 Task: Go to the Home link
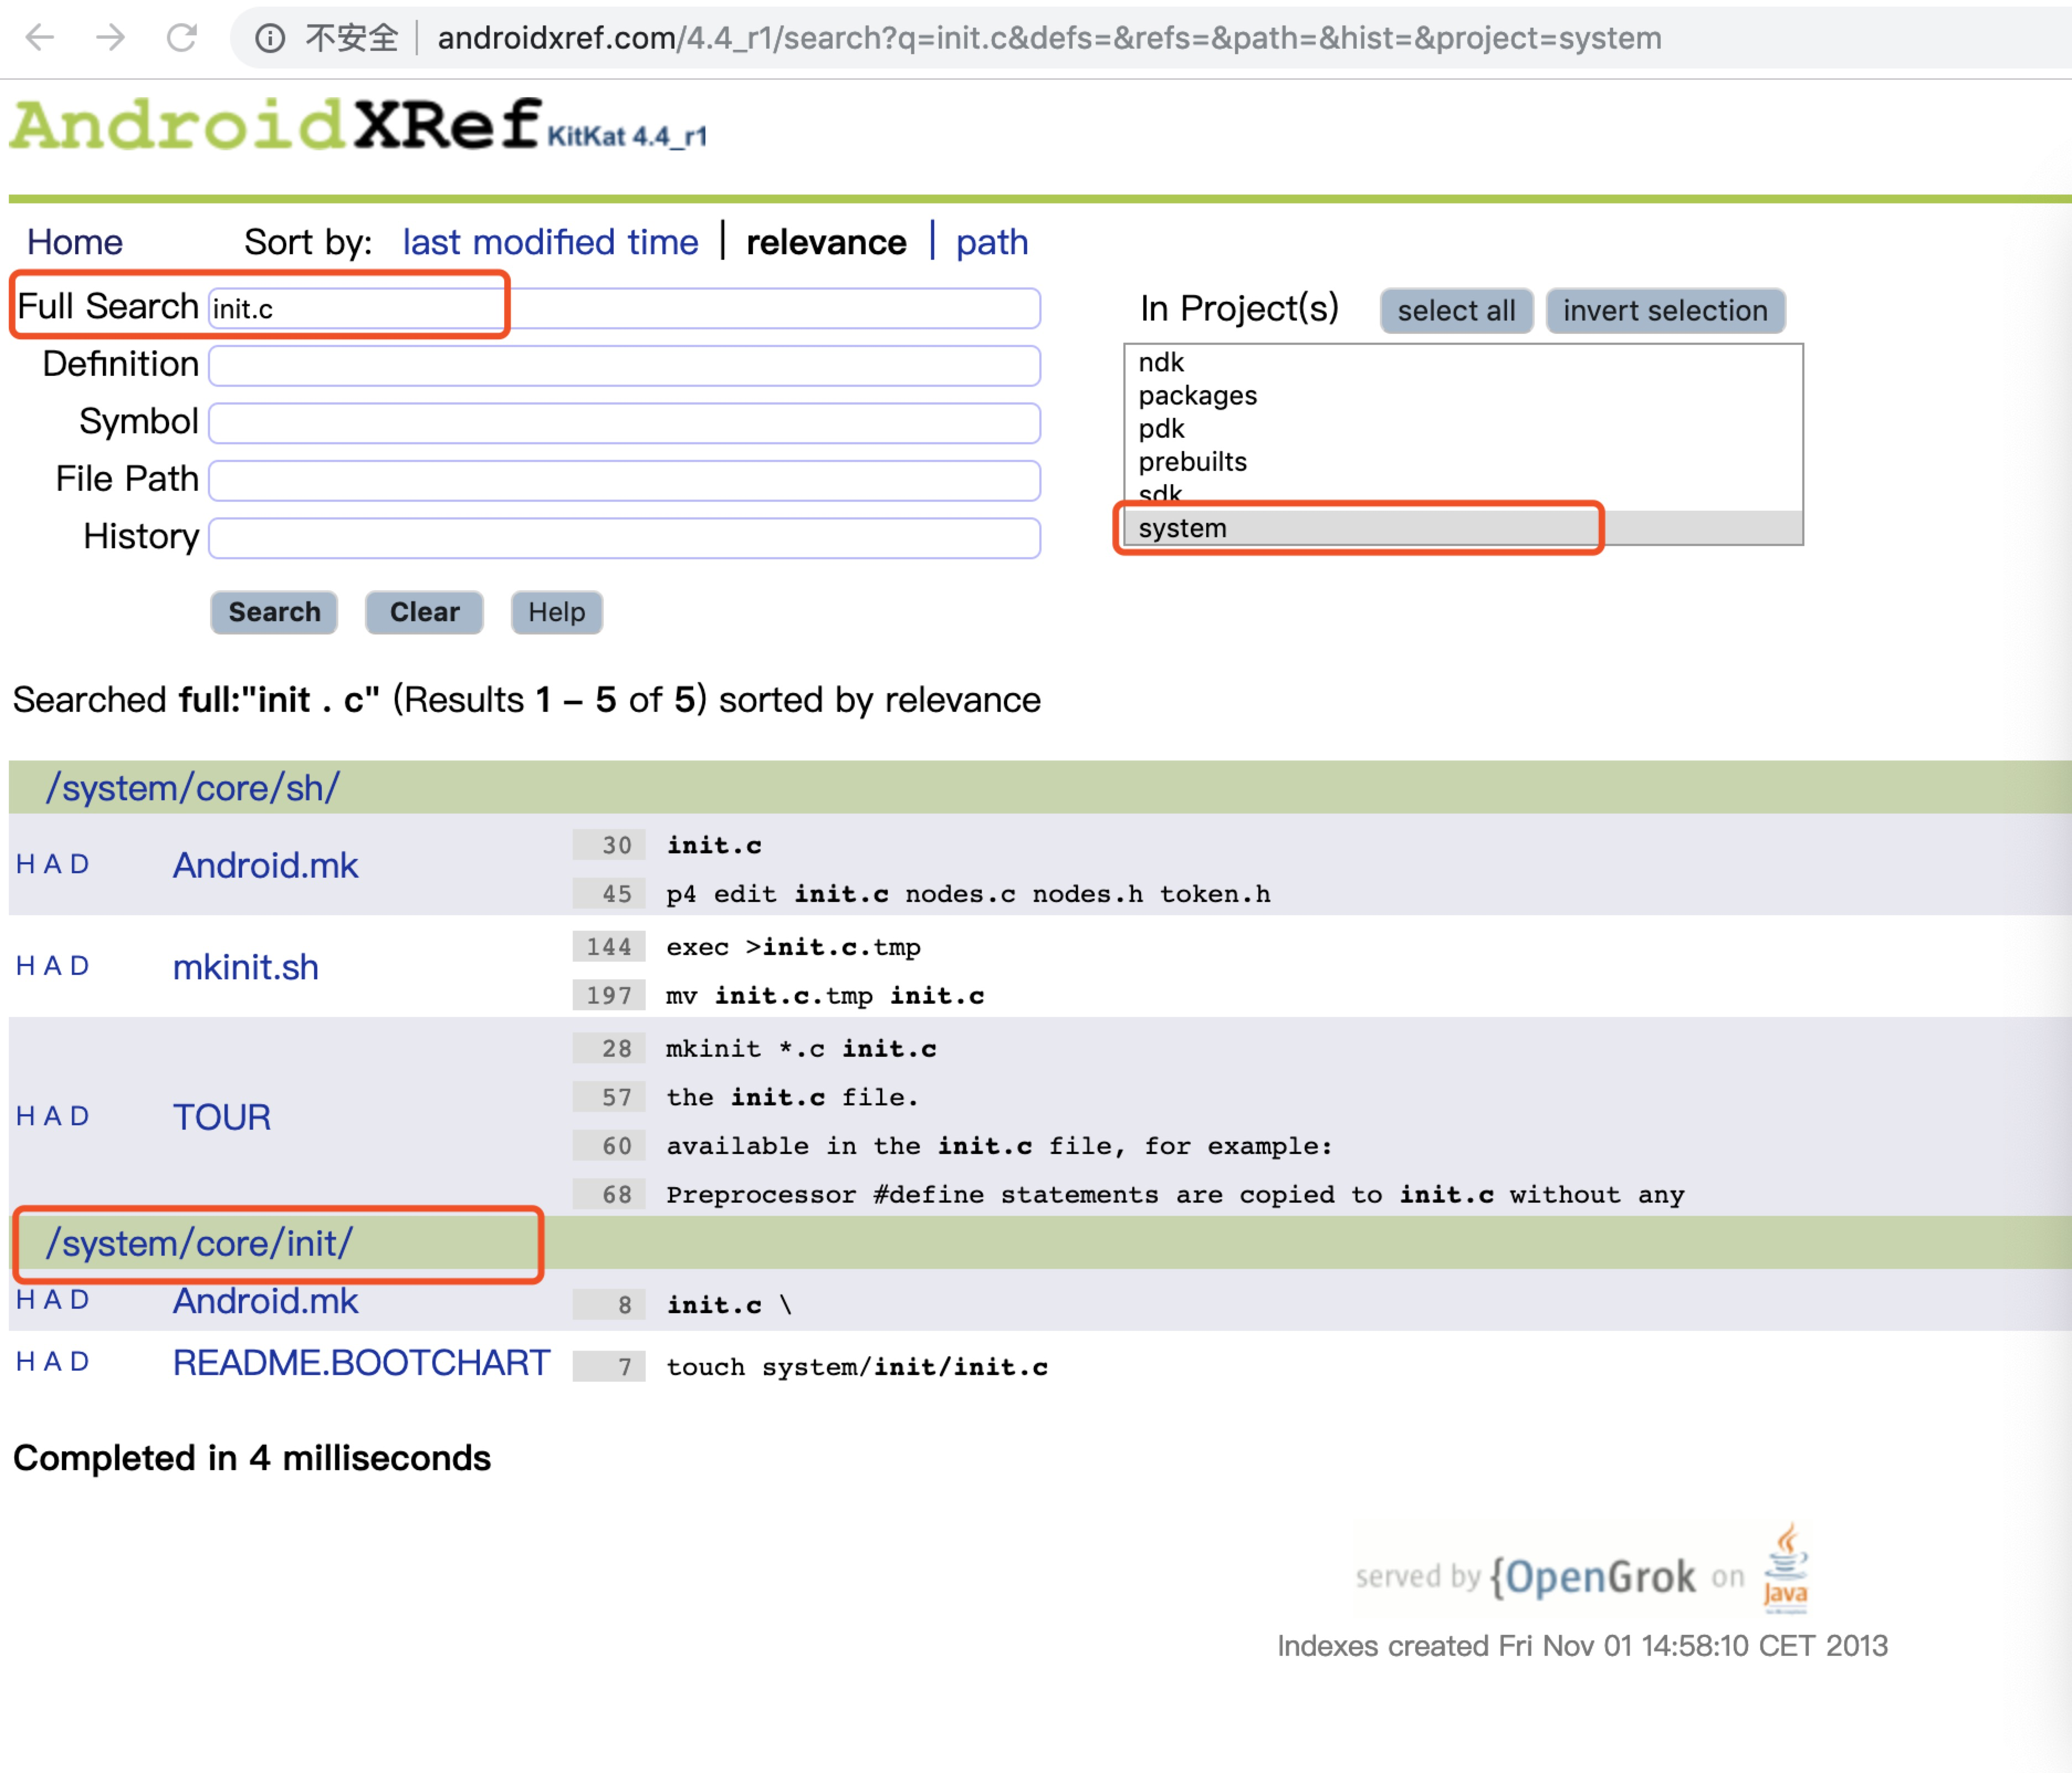(74, 242)
